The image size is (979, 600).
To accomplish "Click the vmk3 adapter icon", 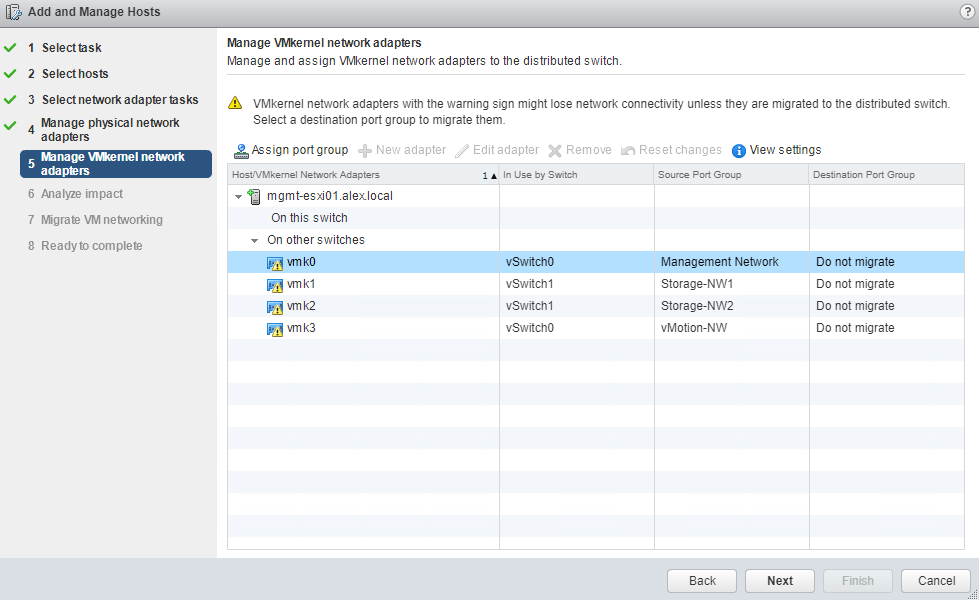I will (275, 329).
